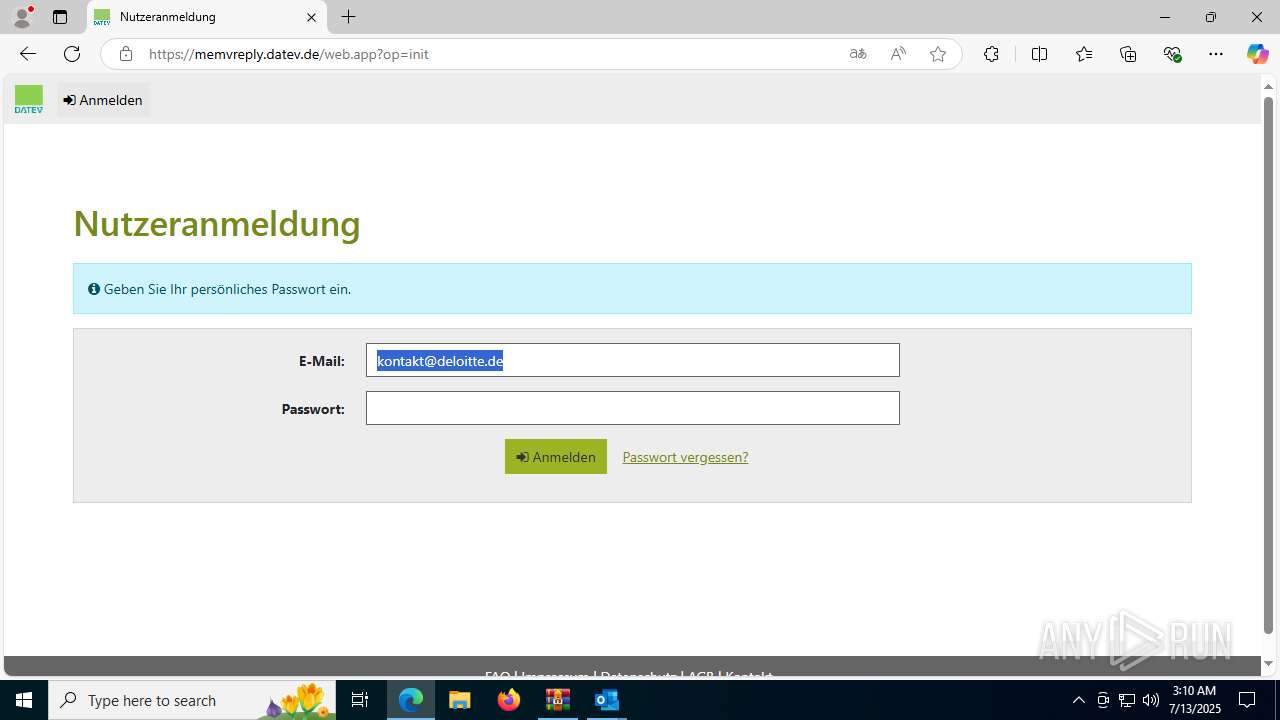
Task: Open the Anmelden menu item in header
Action: point(103,100)
